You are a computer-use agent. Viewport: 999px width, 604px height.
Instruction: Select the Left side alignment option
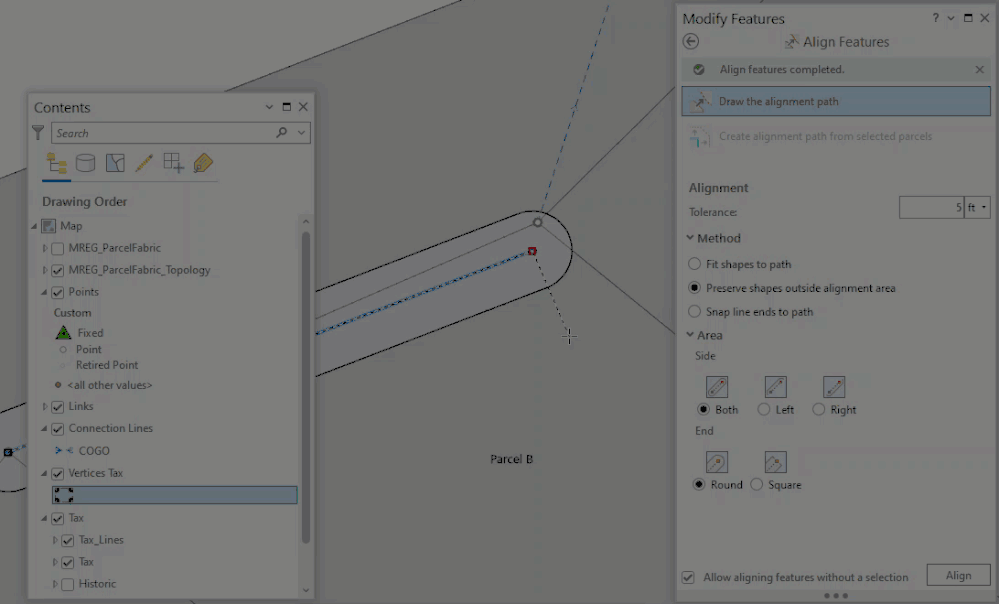(x=763, y=409)
